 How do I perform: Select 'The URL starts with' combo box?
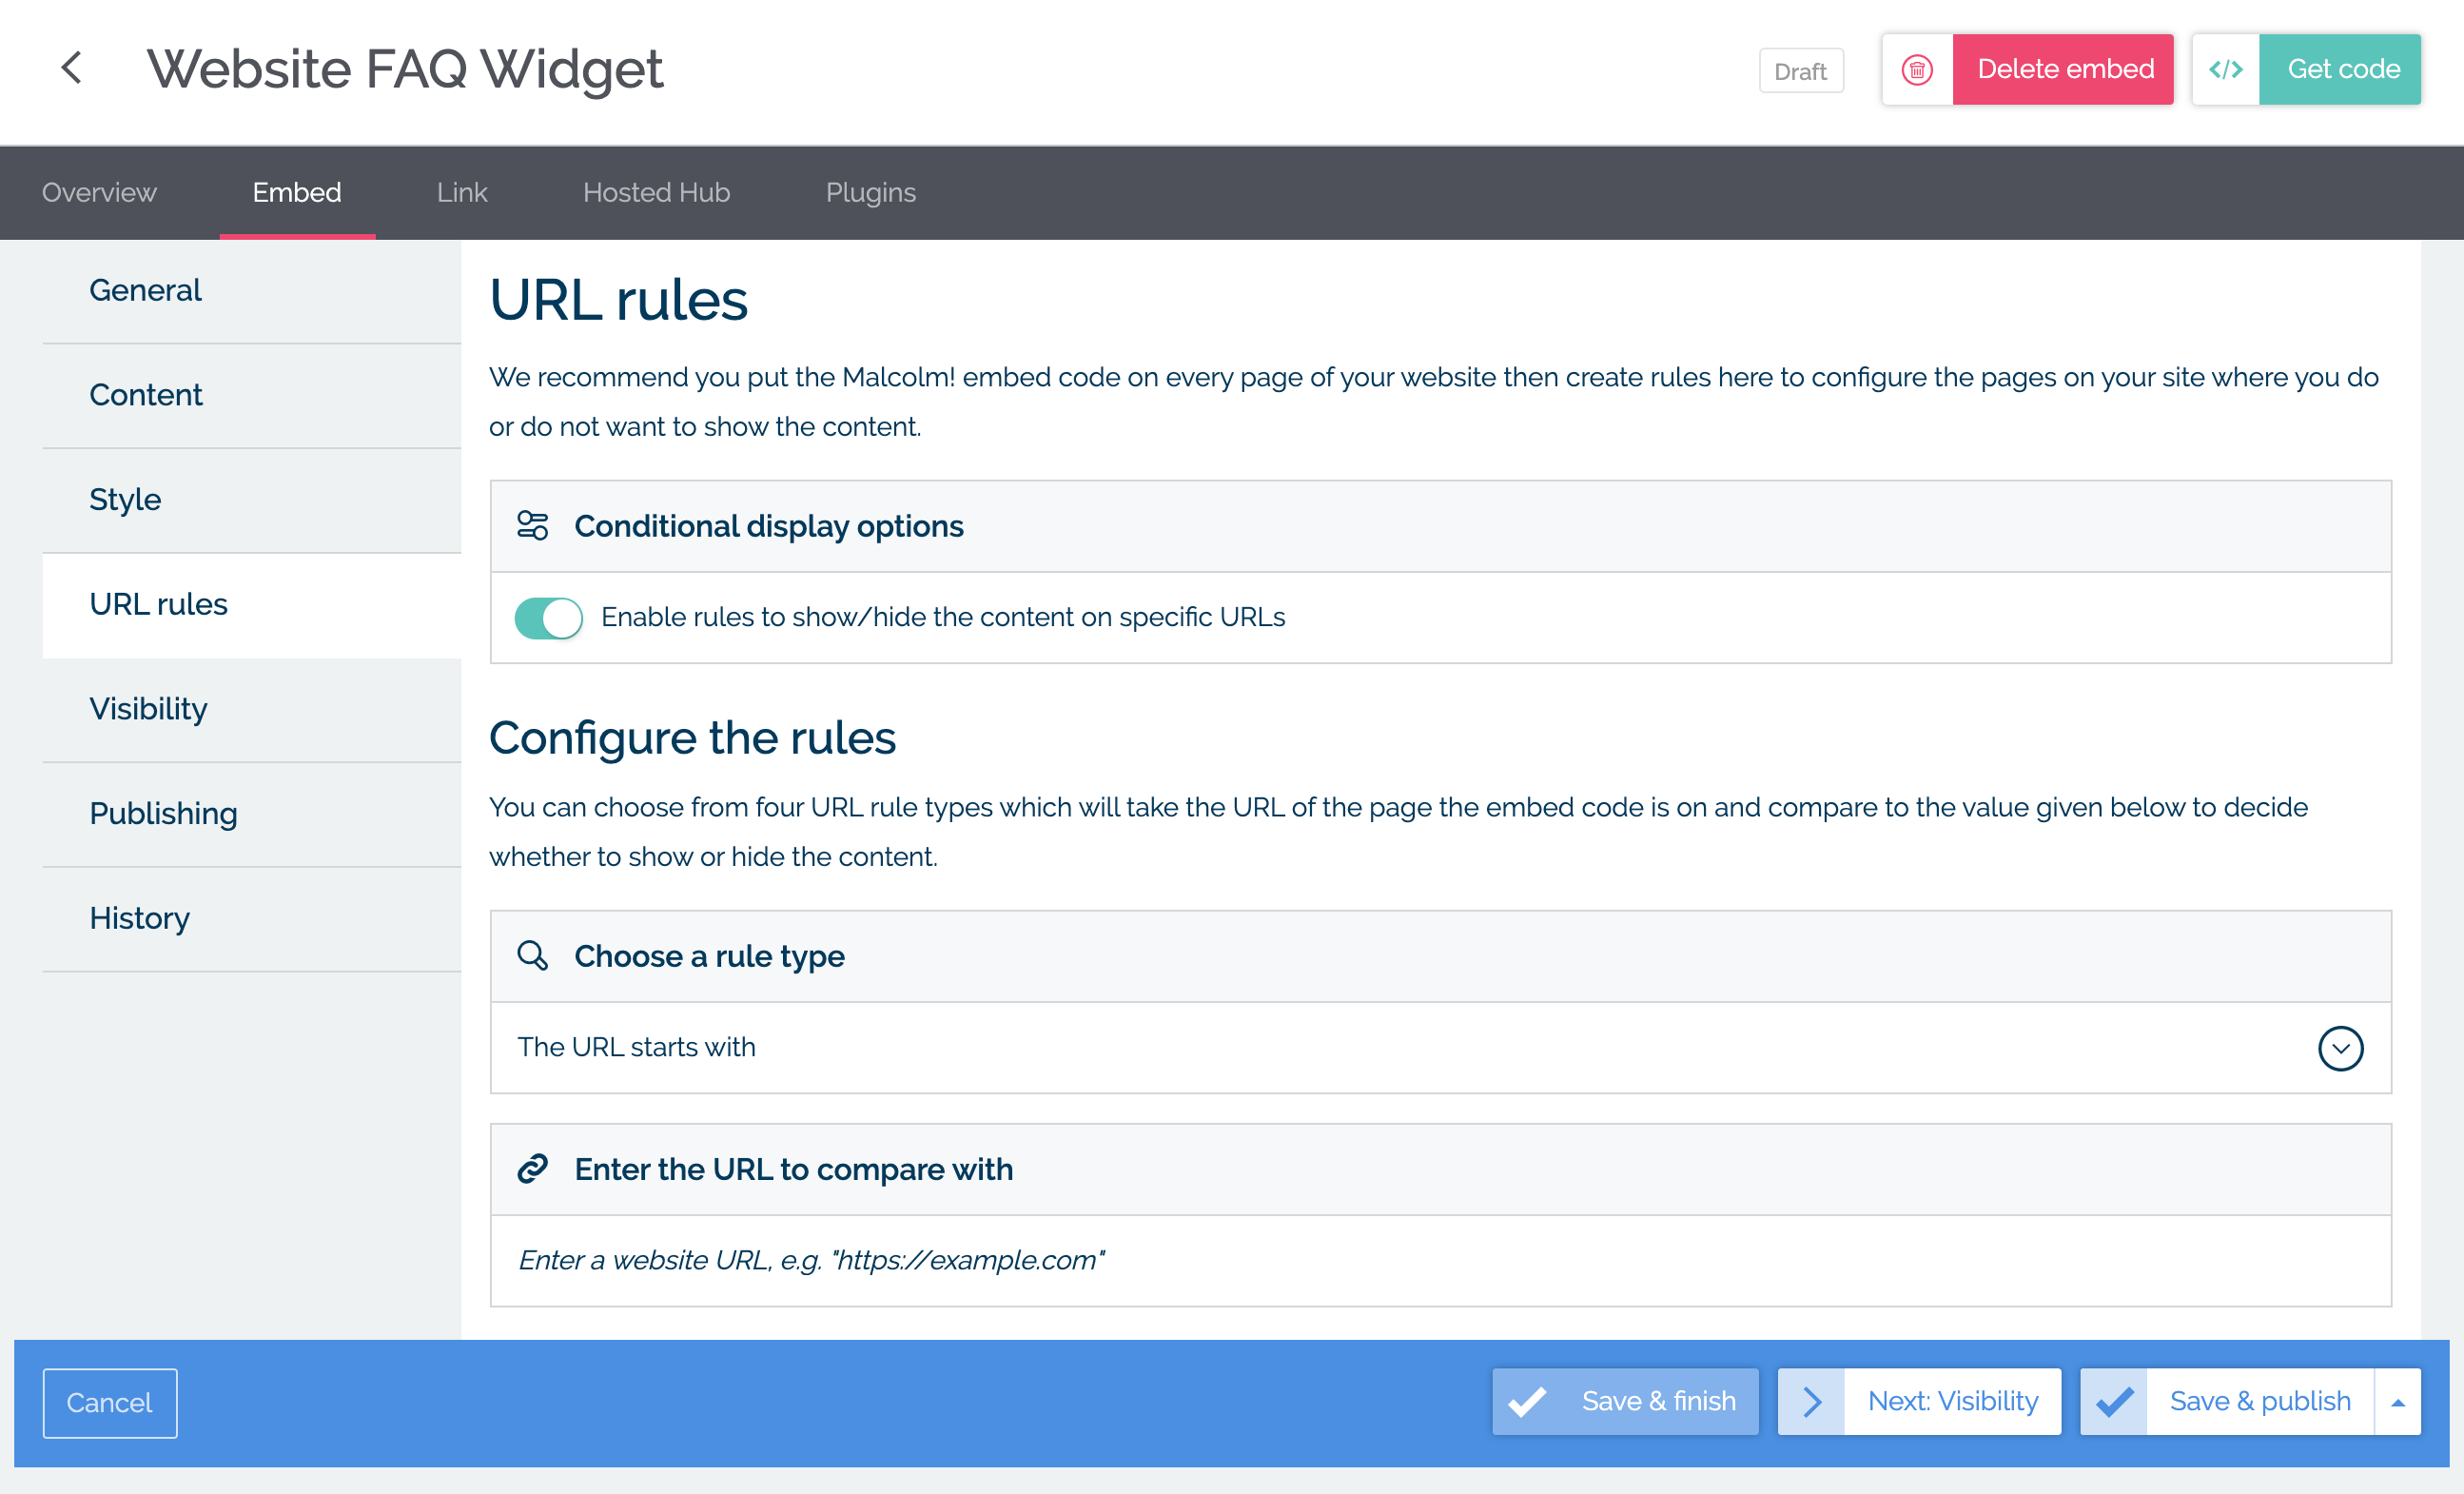pos(1440,1048)
